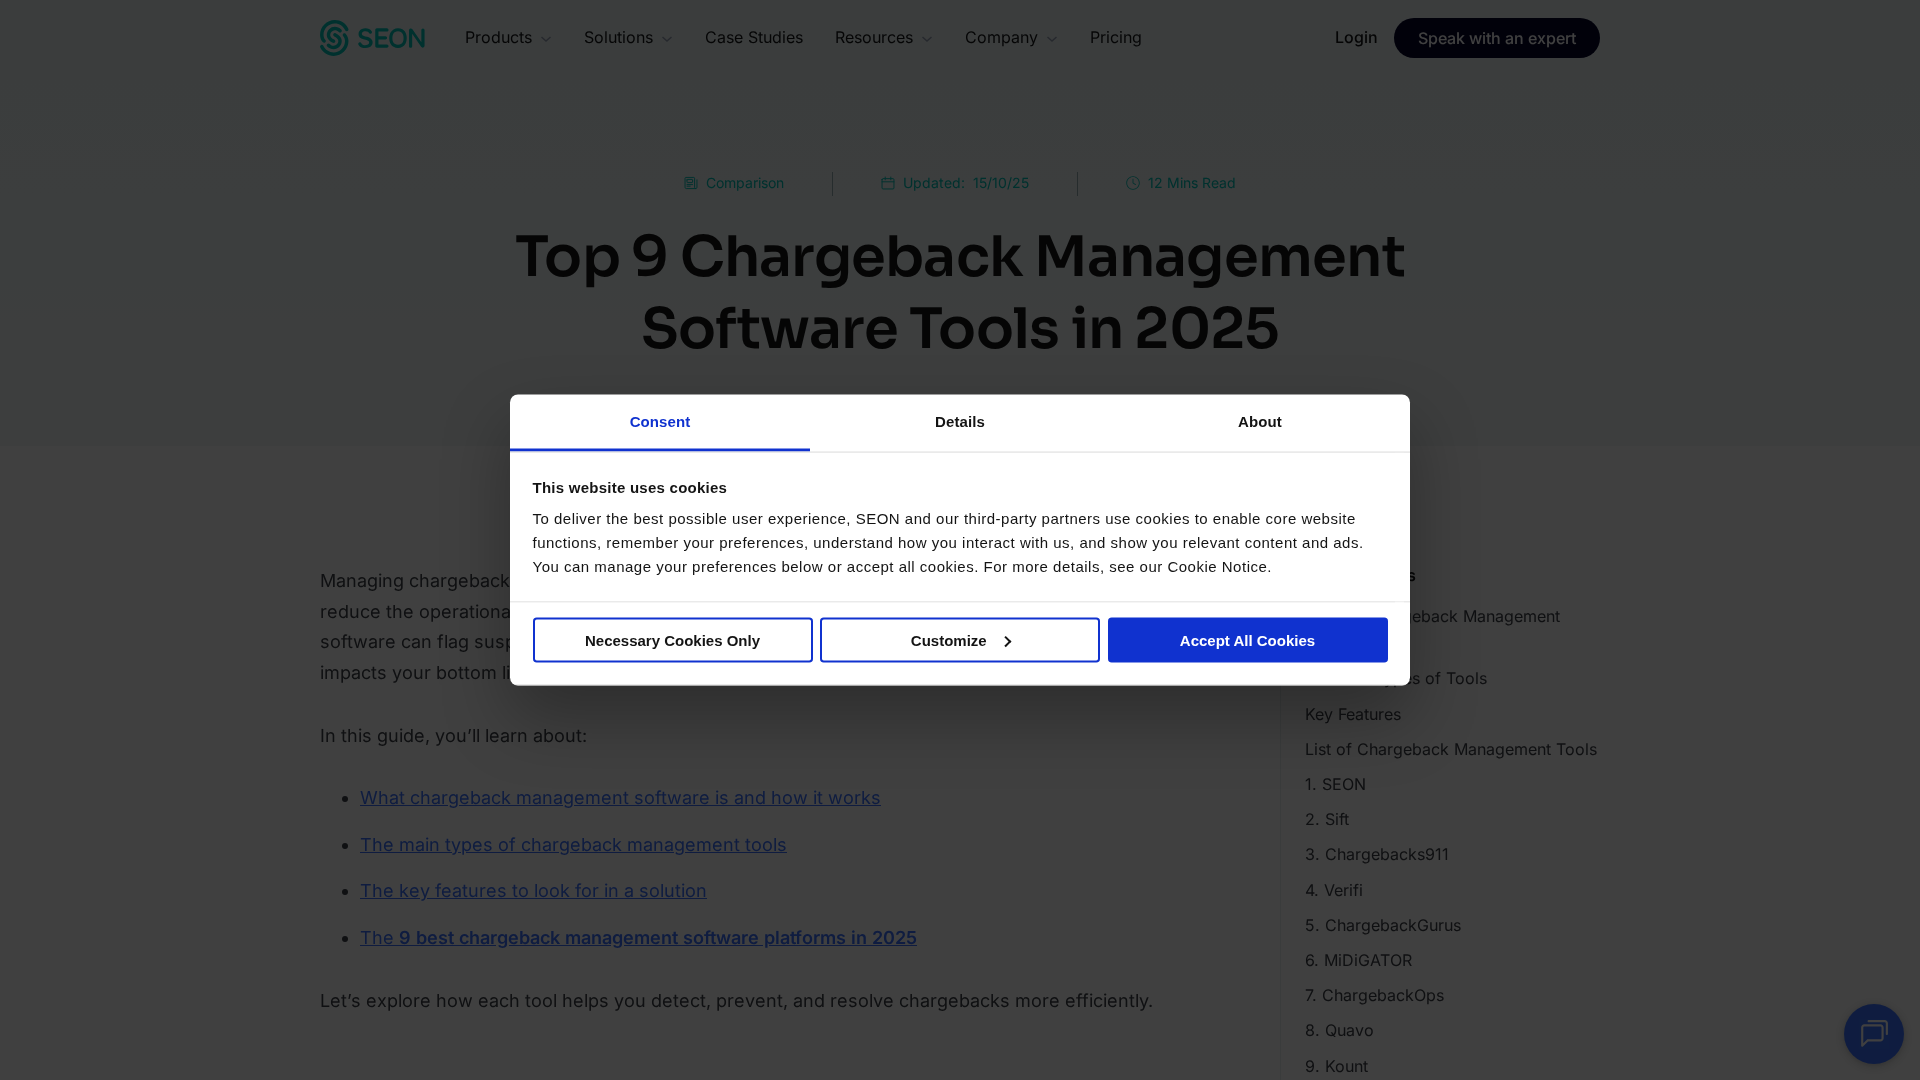Viewport: 1920px width, 1080px height.
Task: Expand the Products dropdown menu
Action: (x=508, y=38)
